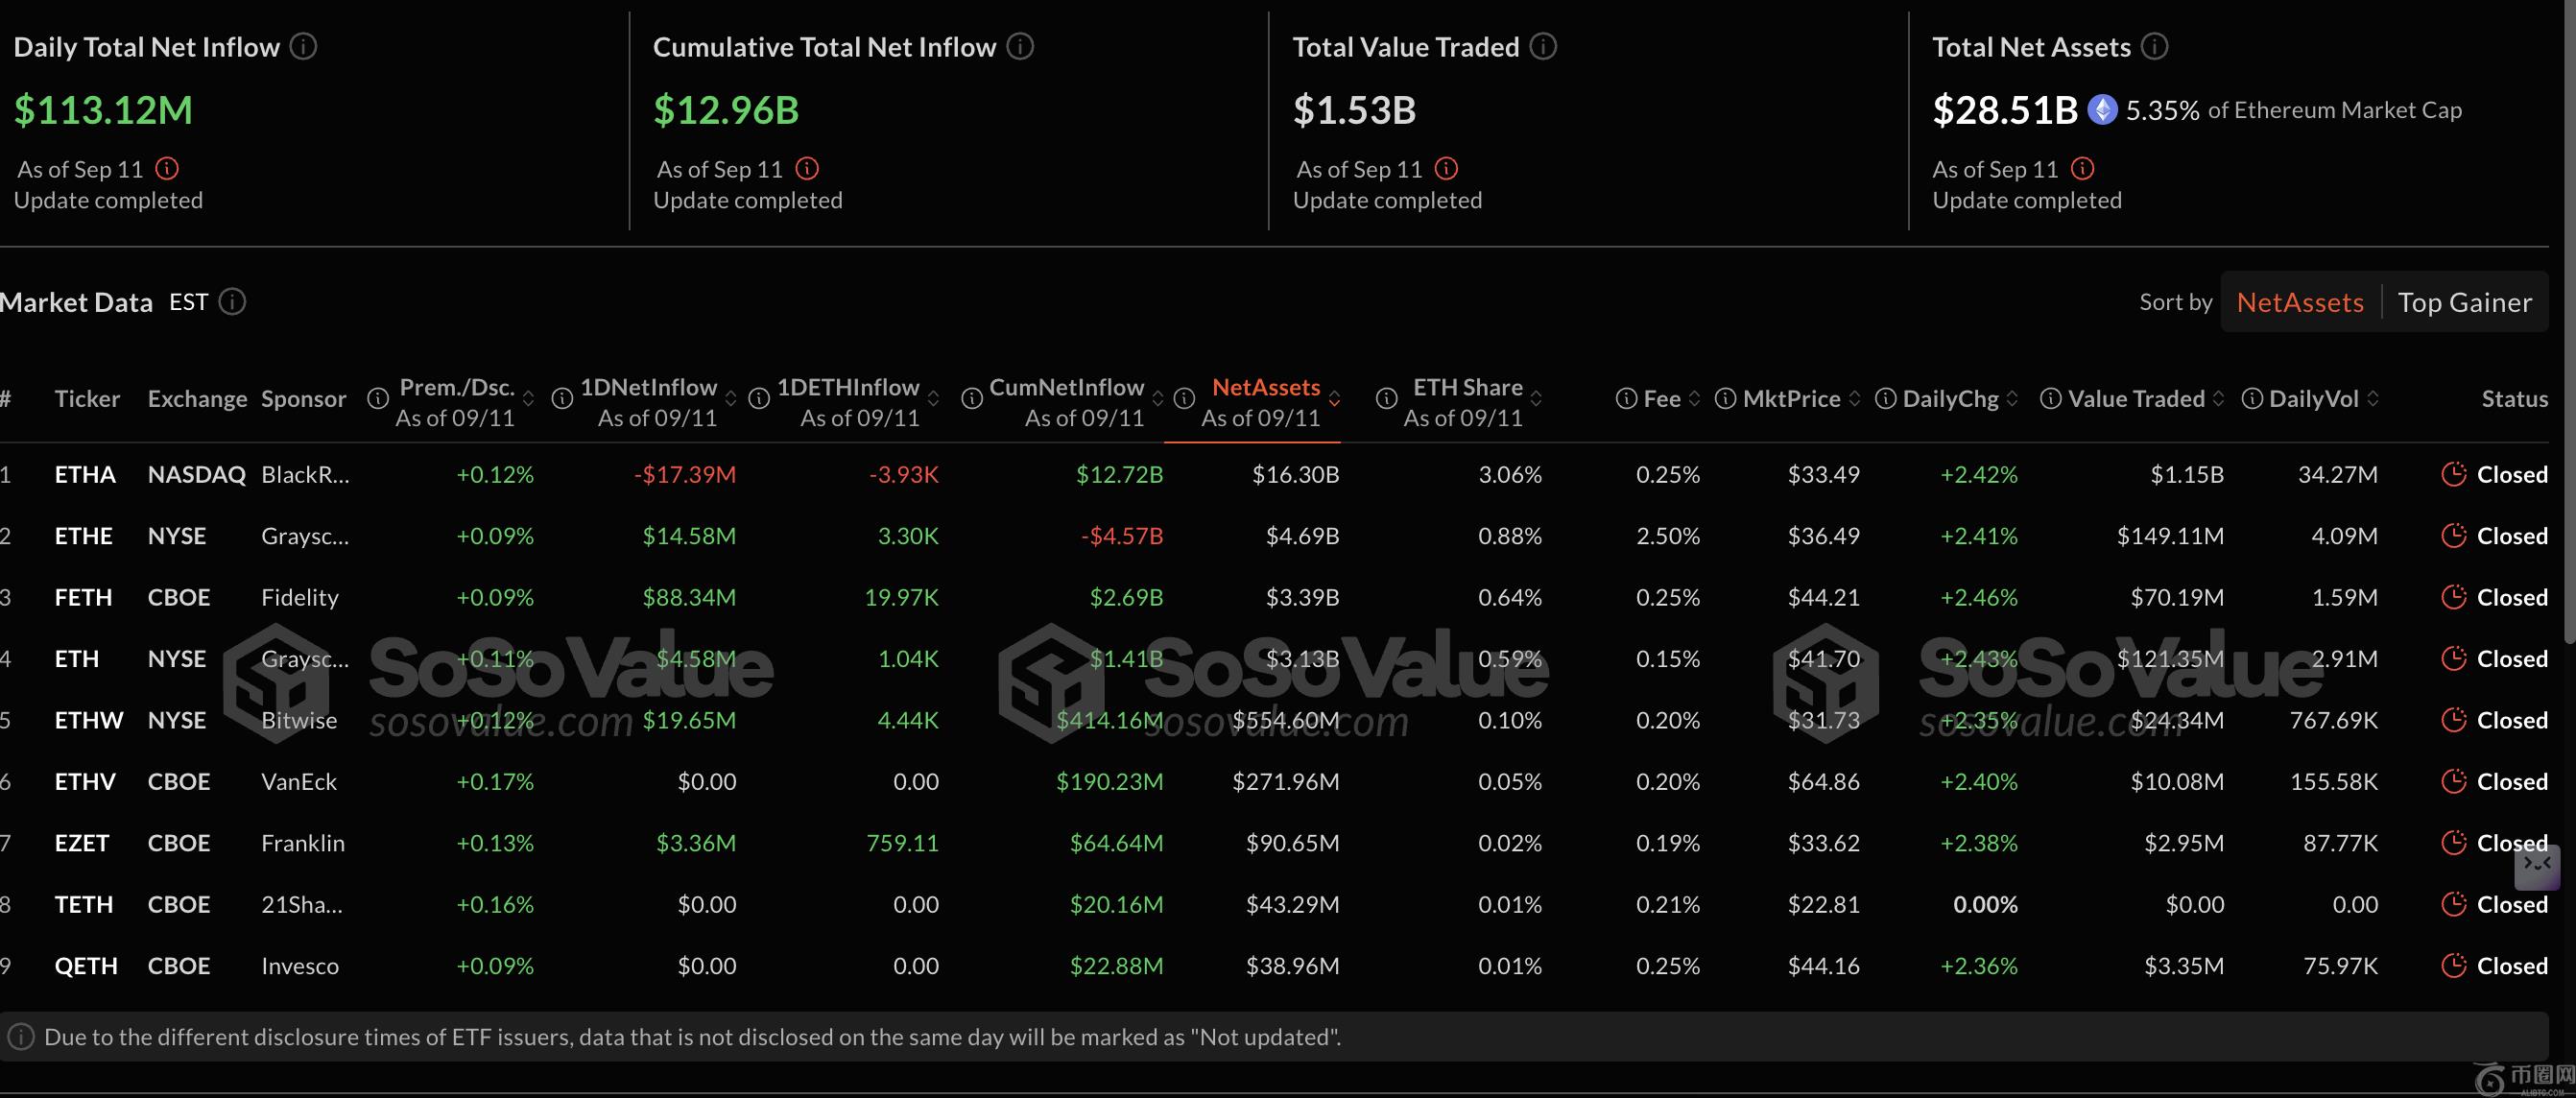The height and width of the screenshot is (1098, 2576).
Task: Click info icon beside Daily Total Net Inflow
Action: (x=303, y=47)
